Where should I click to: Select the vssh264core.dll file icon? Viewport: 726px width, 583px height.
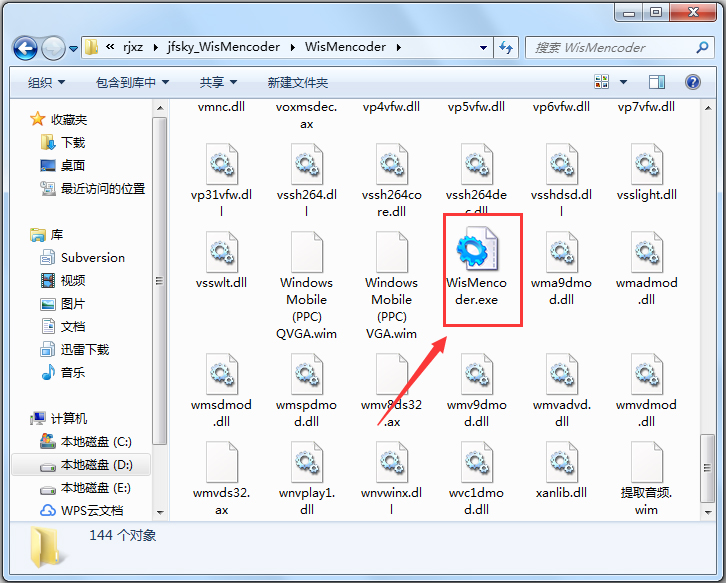point(392,164)
